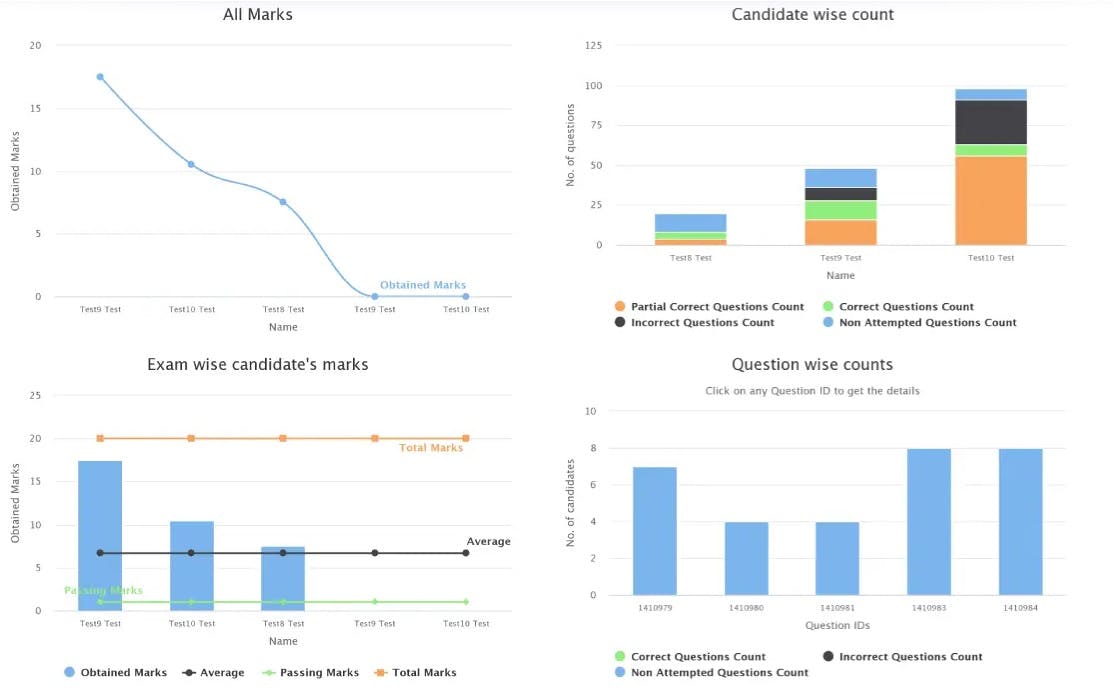1113x689 pixels.
Task: Hide Non Attempted Questions Count in question wise legend
Action: point(719,673)
